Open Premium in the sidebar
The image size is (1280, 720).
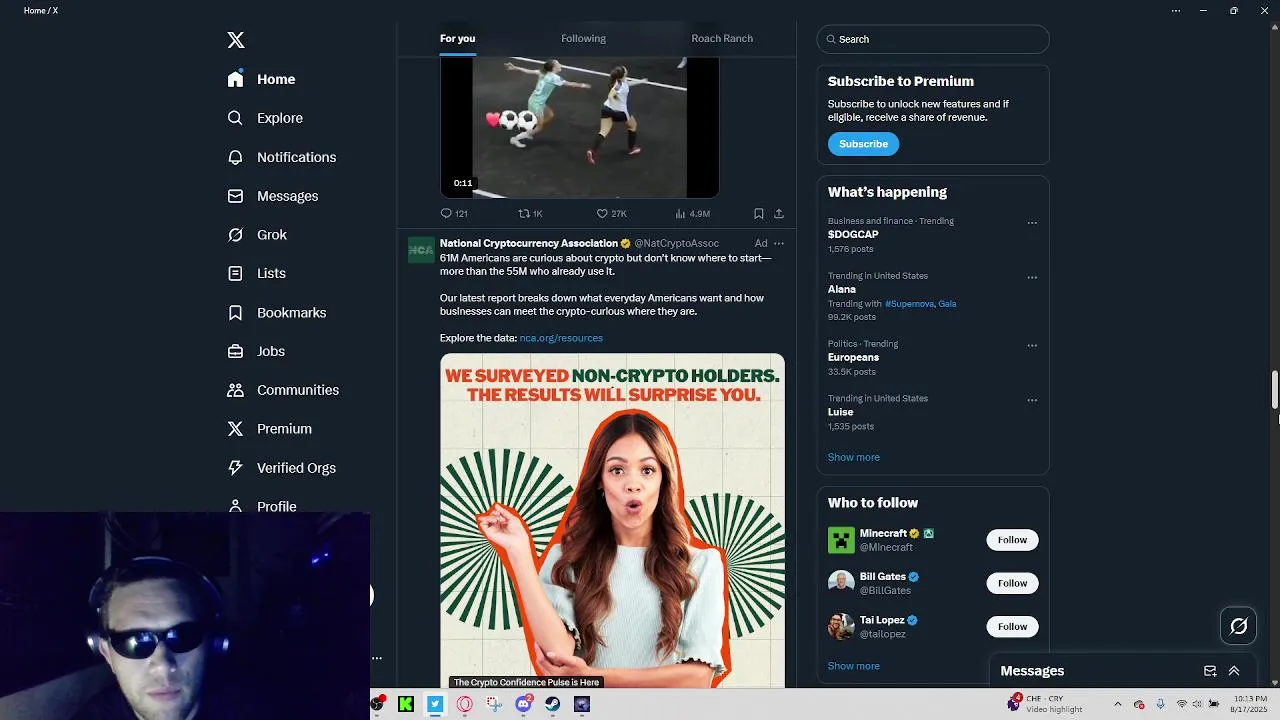(x=270, y=429)
